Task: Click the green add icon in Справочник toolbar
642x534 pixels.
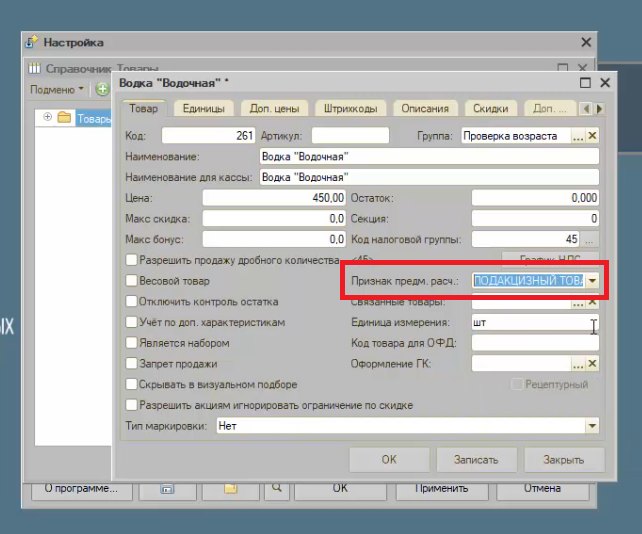Action: pyautogui.click(x=102, y=89)
